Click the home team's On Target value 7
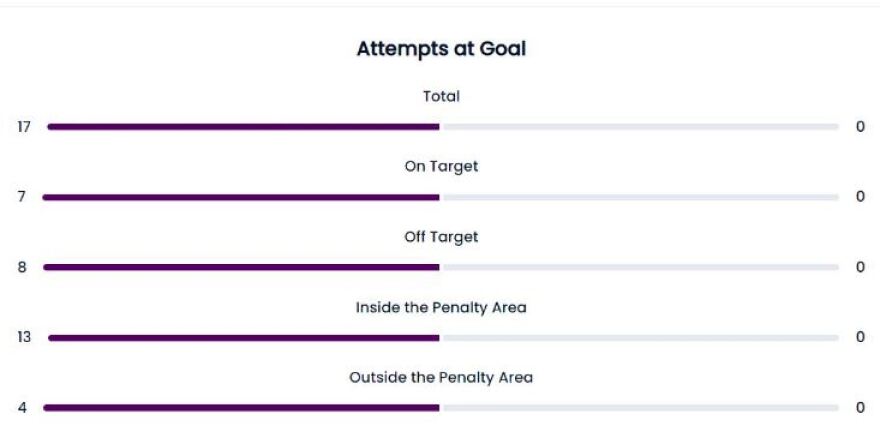The image size is (880, 432). point(21,197)
